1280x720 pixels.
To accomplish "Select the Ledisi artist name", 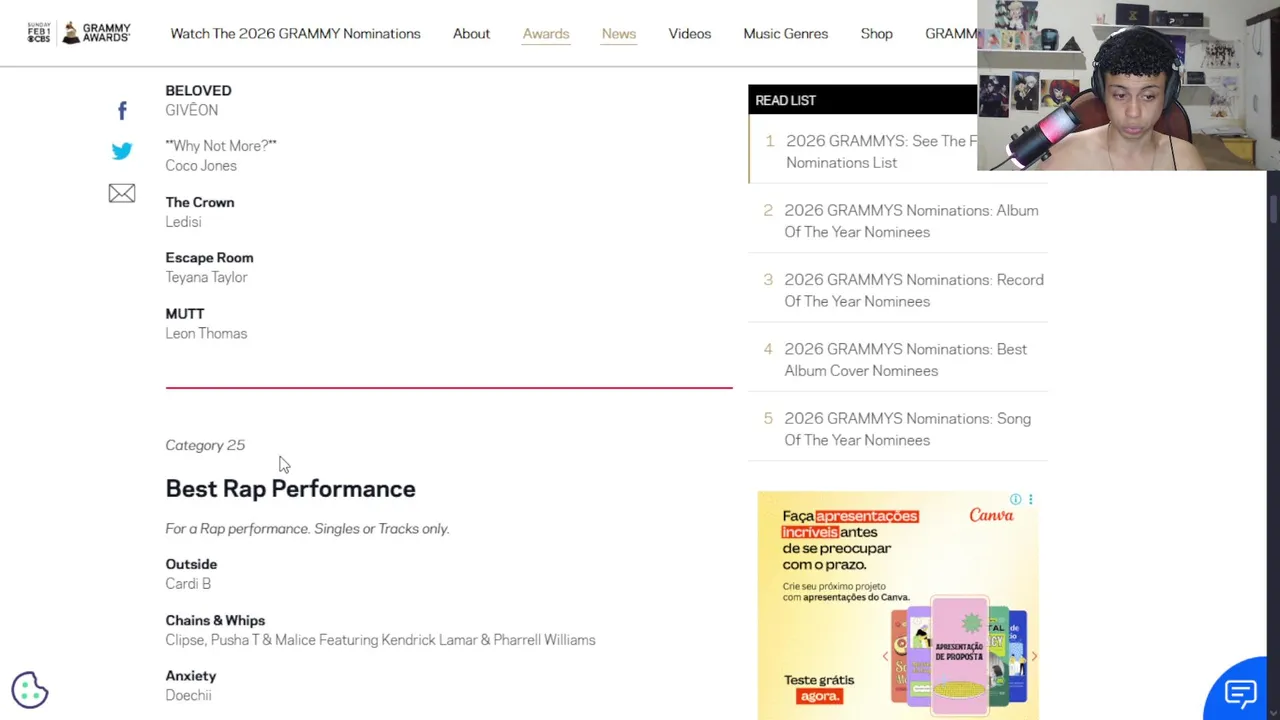I will point(183,222).
